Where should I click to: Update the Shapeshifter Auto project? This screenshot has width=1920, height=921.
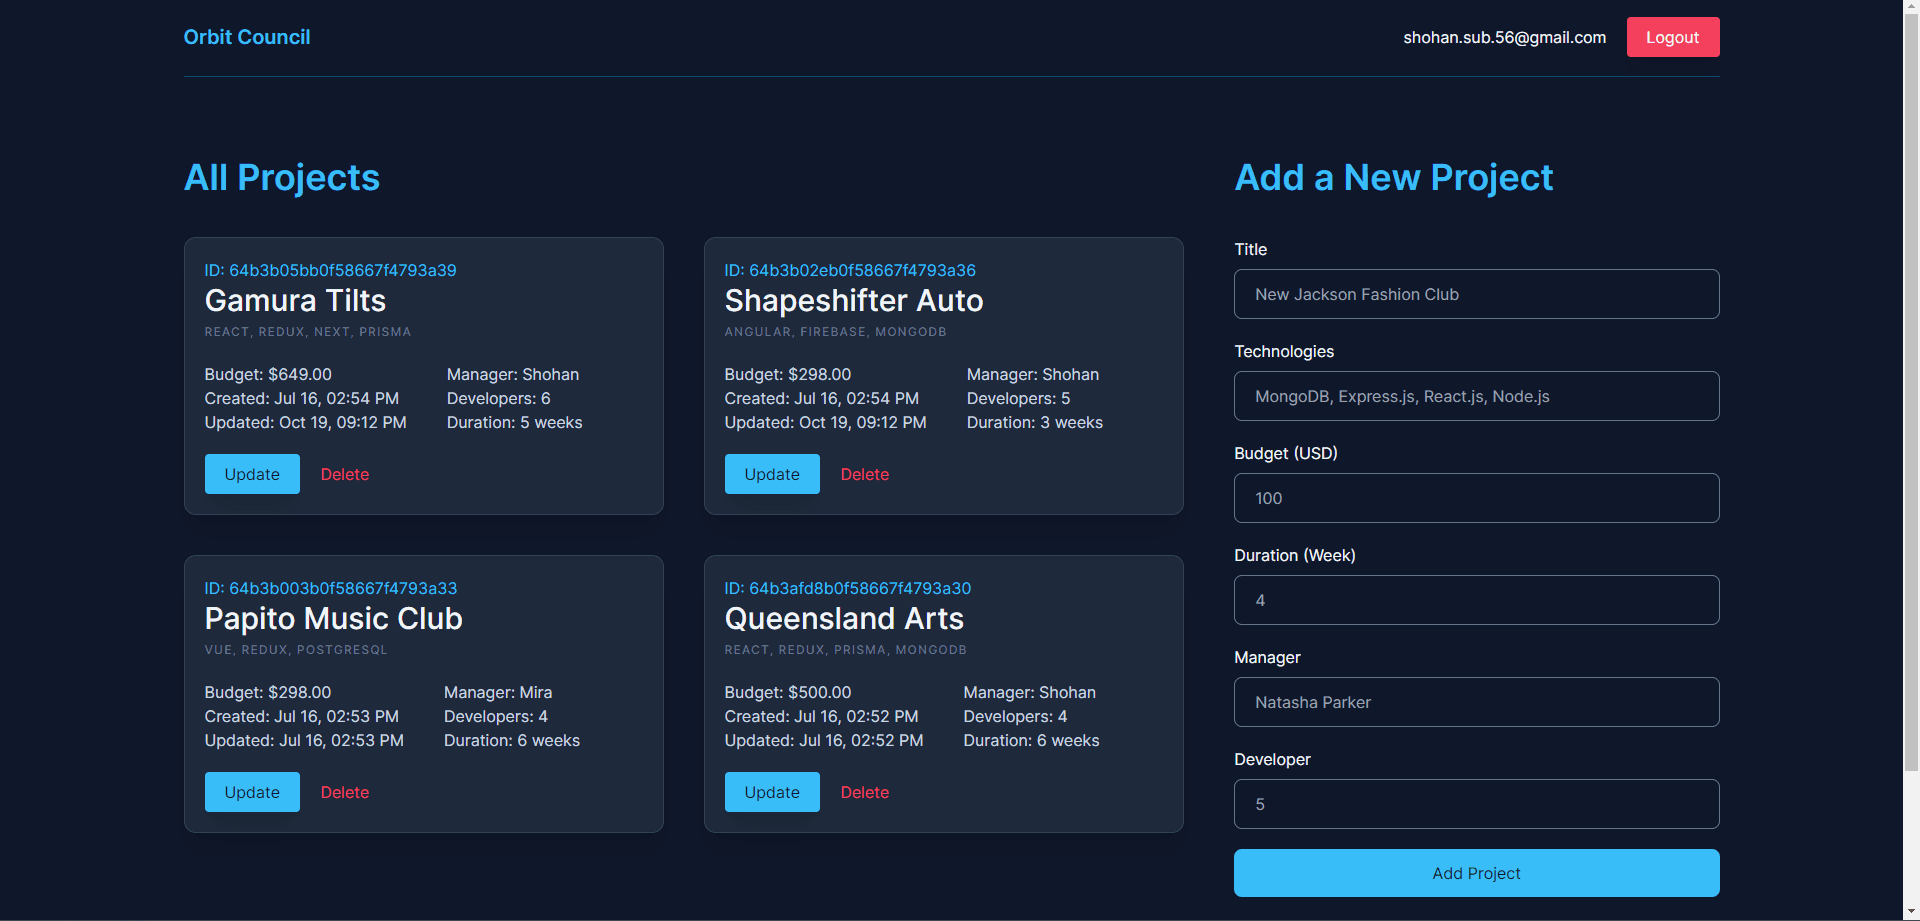[772, 474]
